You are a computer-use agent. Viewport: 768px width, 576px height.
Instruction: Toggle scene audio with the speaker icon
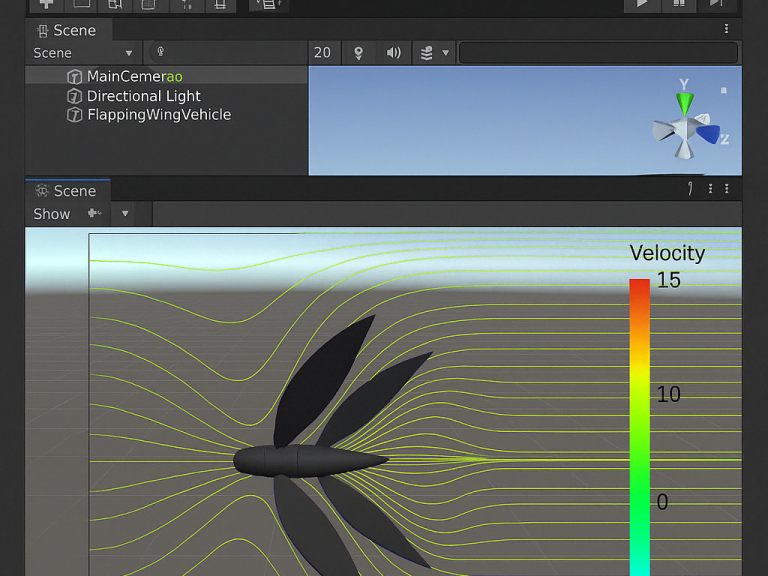pos(393,53)
